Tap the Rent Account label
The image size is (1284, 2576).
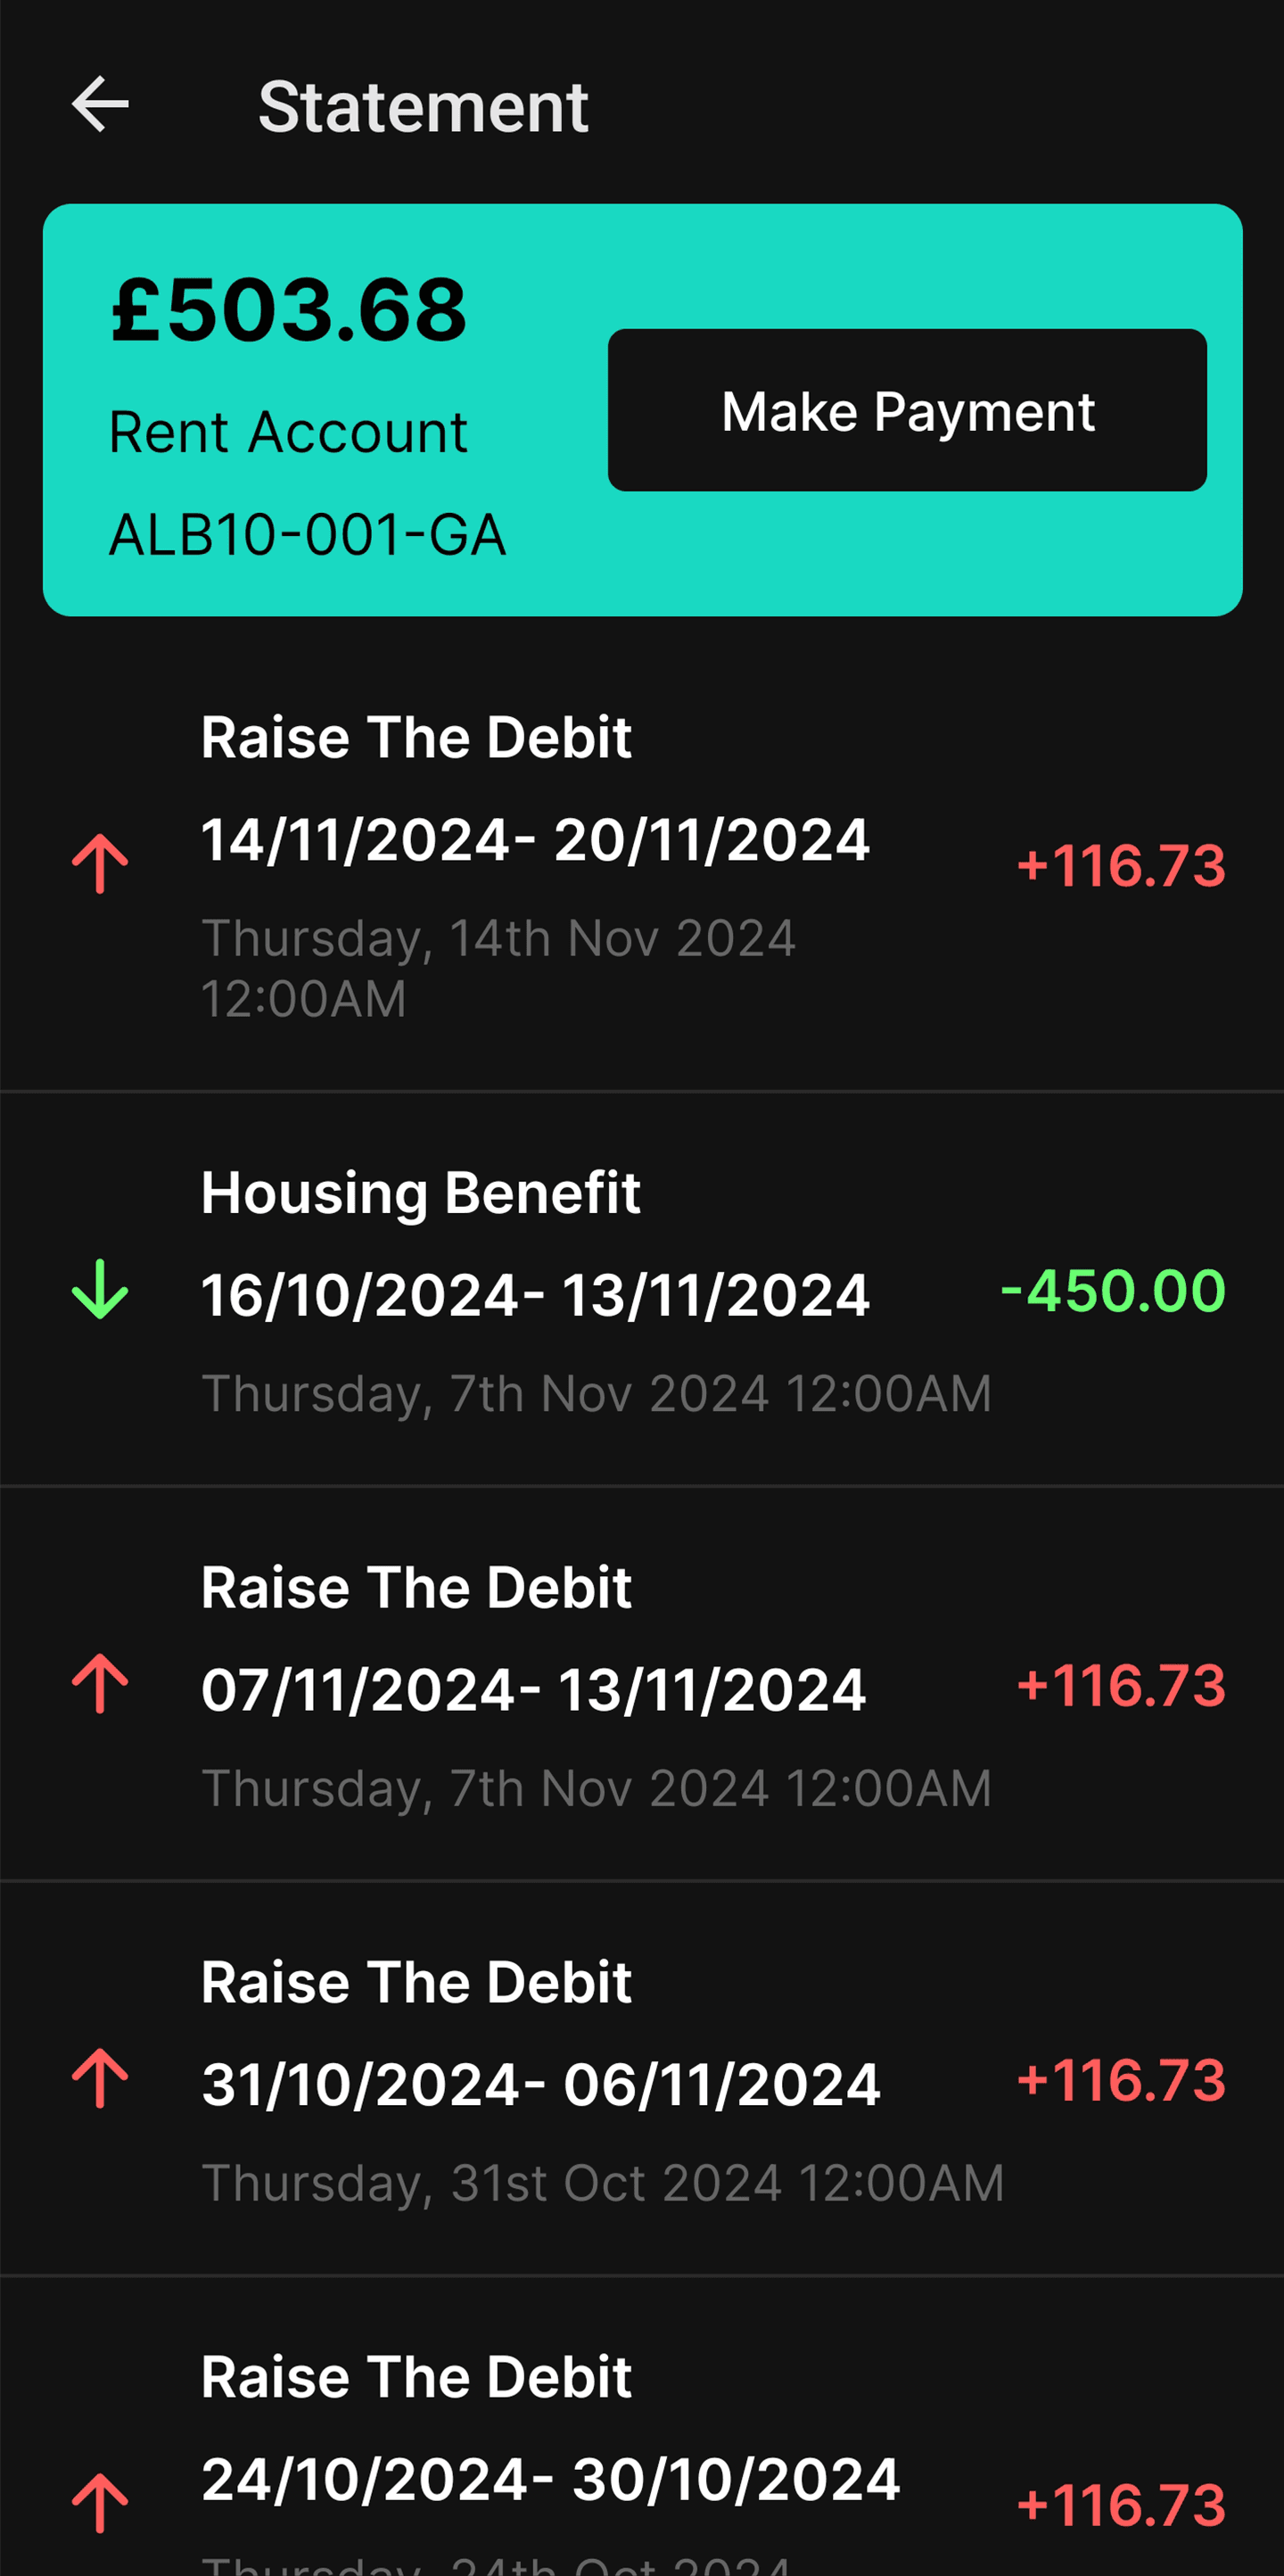click(x=288, y=432)
